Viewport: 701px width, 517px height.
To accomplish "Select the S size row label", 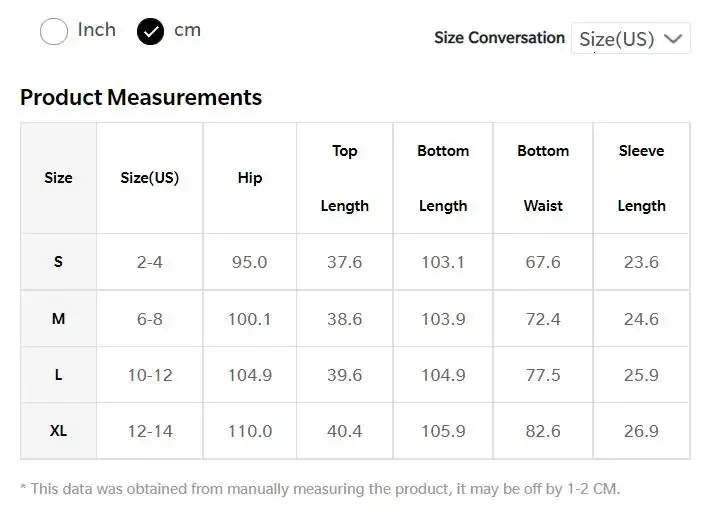I will pyautogui.click(x=58, y=262).
